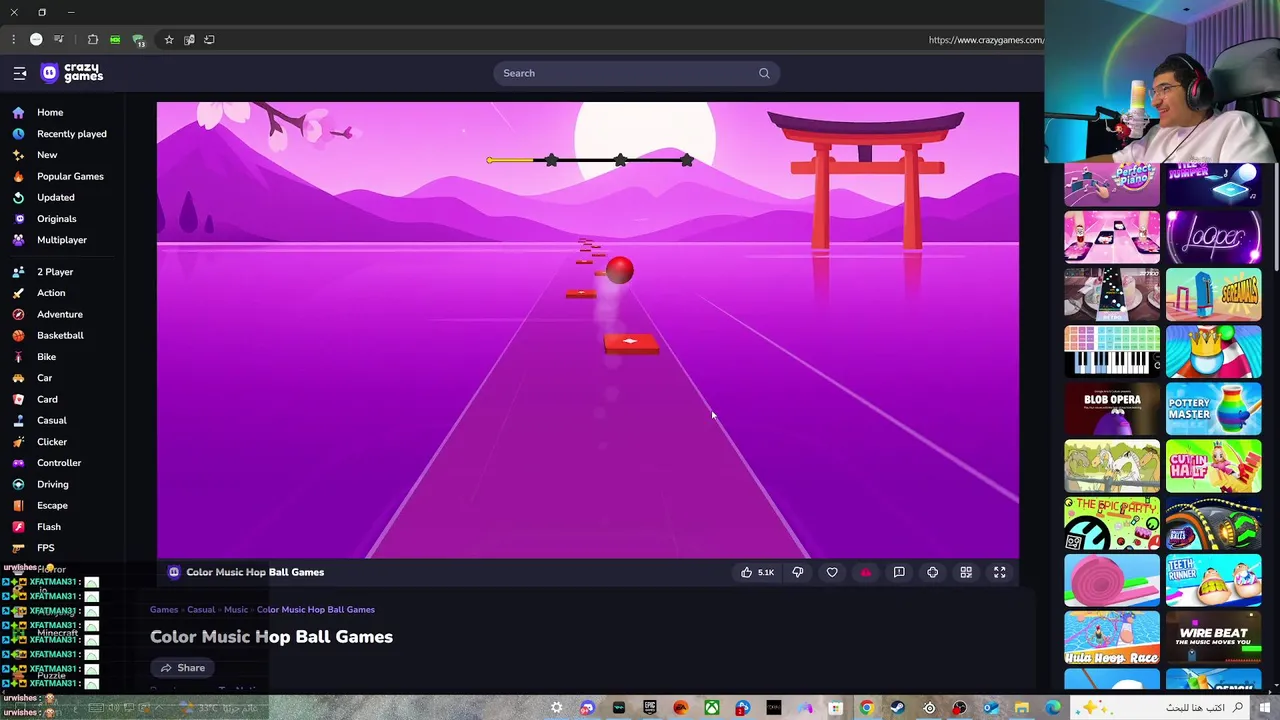Open the CrazyGames logo homepage
The height and width of the screenshot is (720, 1280).
point(71,73)
